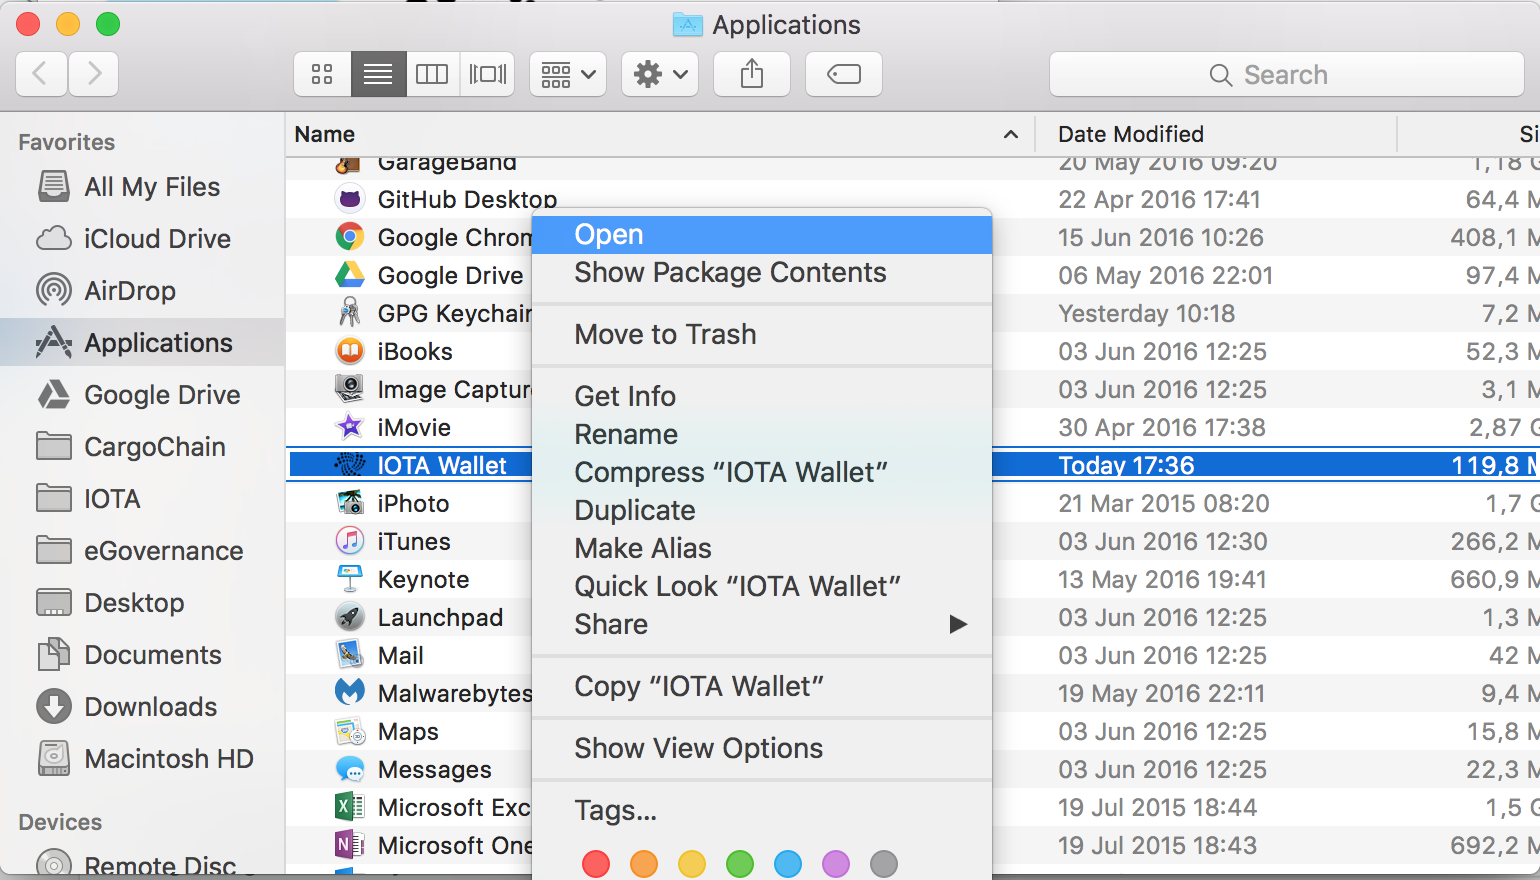Switch Finder to icon view
The height and width of the screenshot is (880, 1540).
(x=322, y=74)
